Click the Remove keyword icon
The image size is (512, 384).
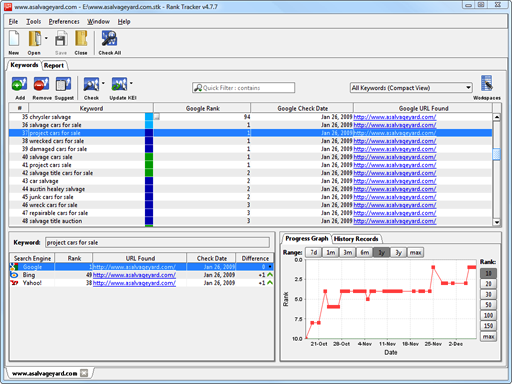pos(41,84)
